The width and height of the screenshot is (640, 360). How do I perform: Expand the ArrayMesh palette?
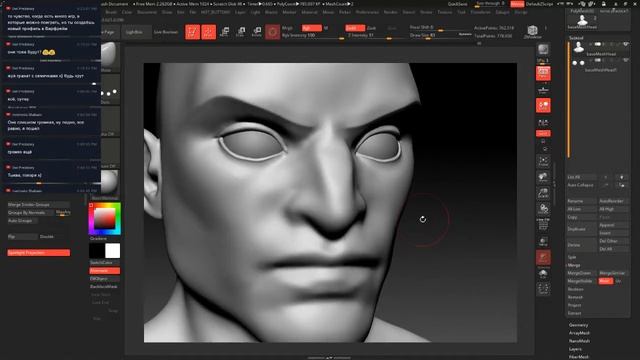pos(579,333)
